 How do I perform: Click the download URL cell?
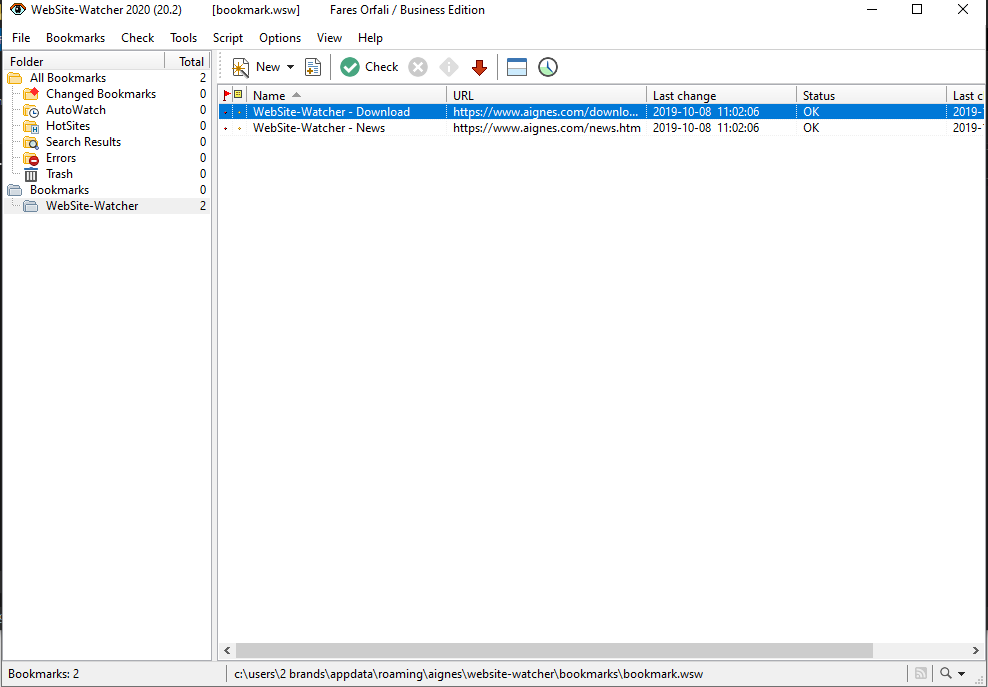click(546, 112)
